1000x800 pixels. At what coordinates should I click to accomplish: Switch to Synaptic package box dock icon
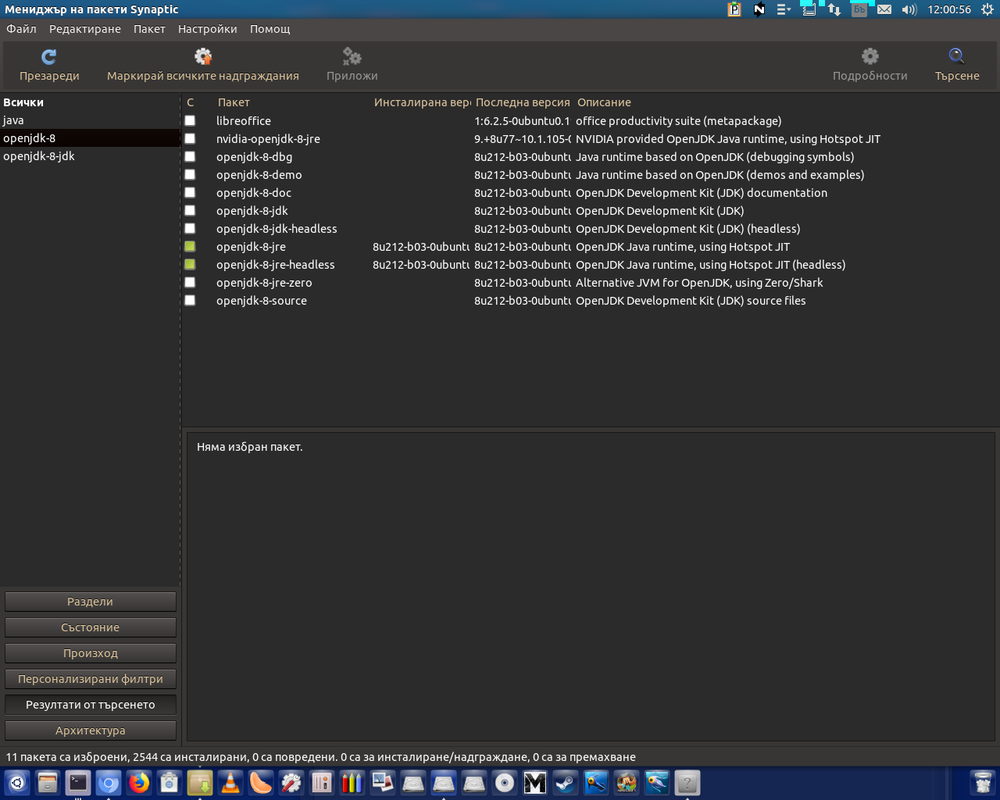tap(200, 783)
